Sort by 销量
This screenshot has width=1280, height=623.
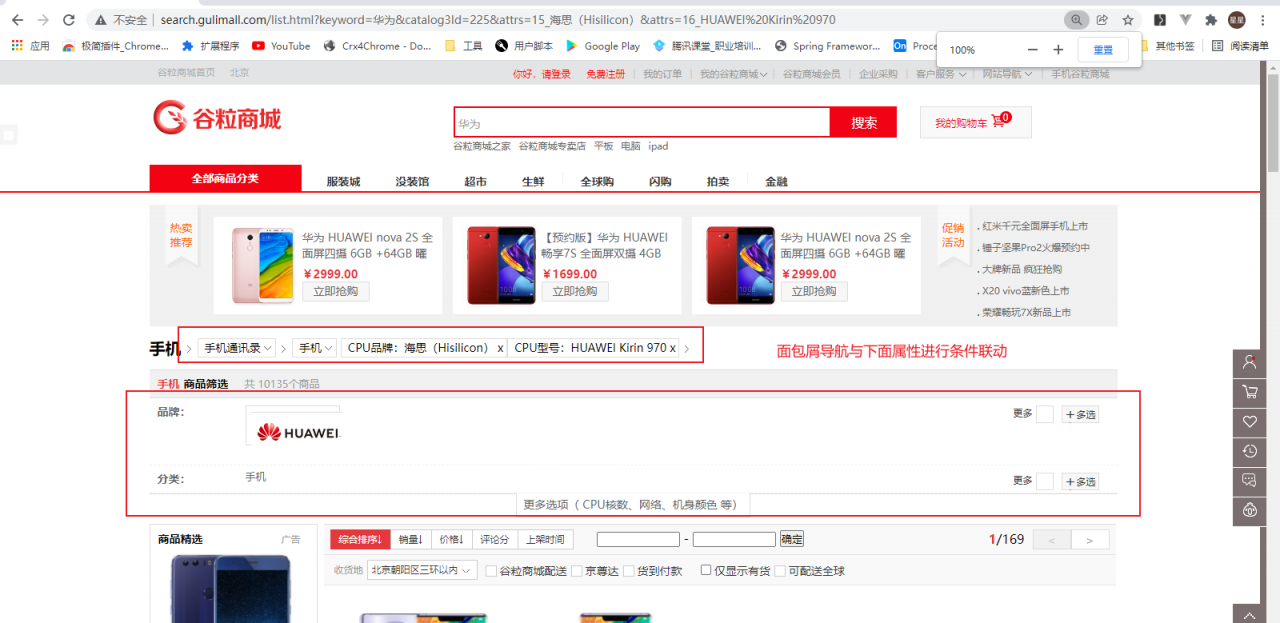[410, 540]
